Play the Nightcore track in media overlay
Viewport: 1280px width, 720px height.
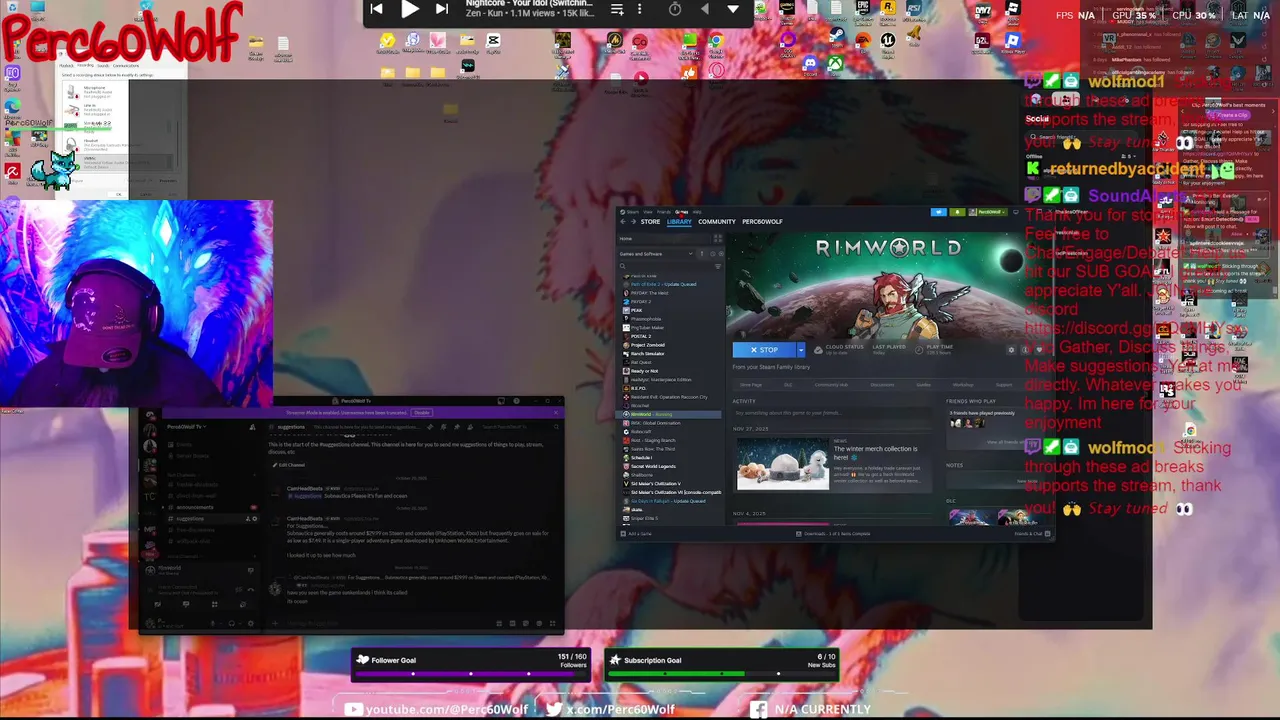tap(410, 9)
